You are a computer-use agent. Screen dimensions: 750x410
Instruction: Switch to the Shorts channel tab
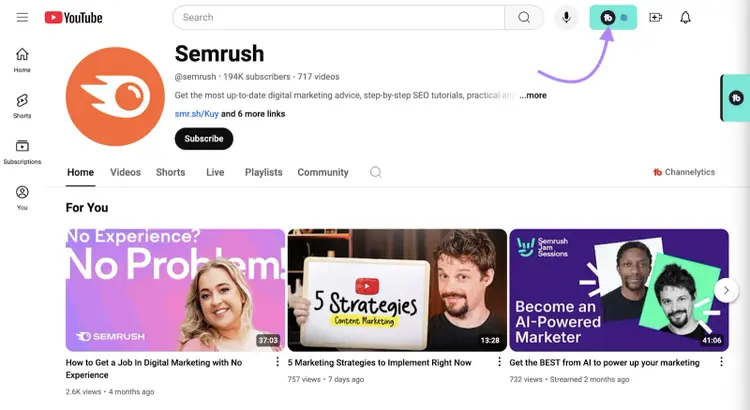pos(170,172)
